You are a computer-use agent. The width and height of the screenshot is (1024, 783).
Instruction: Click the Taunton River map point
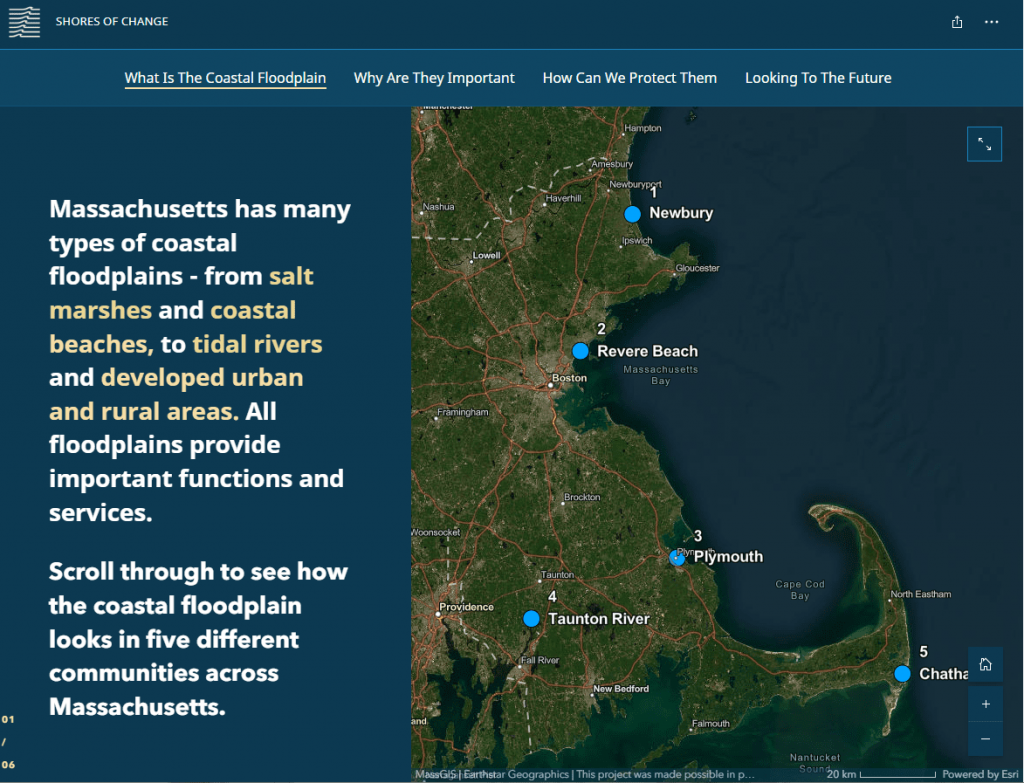click(x=531, y=619)
